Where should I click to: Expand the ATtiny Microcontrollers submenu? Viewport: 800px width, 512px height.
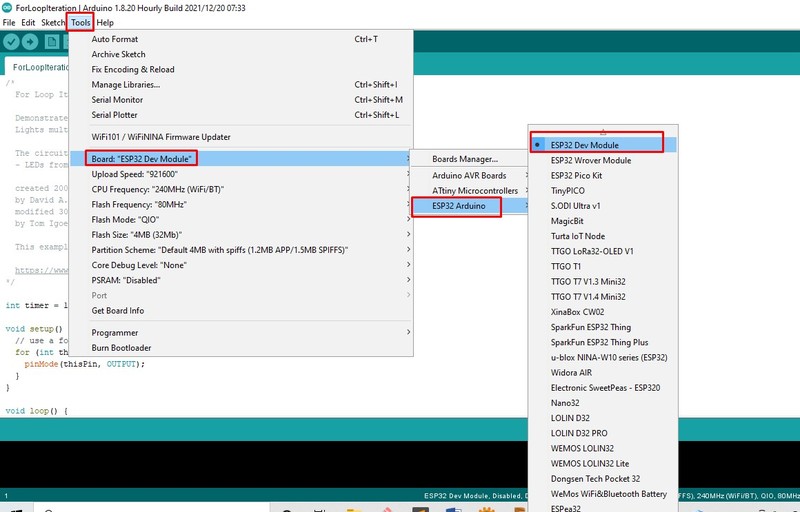point(469,191)
